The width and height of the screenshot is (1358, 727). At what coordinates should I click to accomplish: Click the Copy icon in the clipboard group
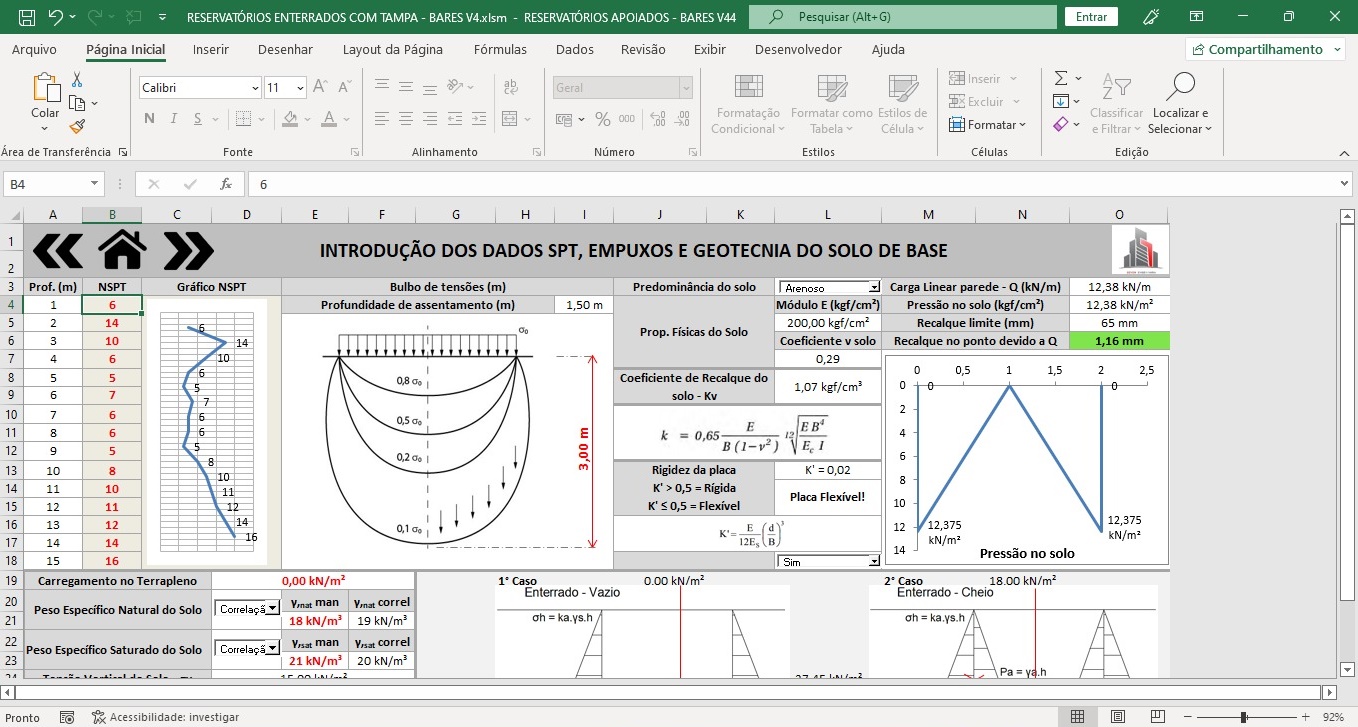pyautogui.click(x=77, y=103)
